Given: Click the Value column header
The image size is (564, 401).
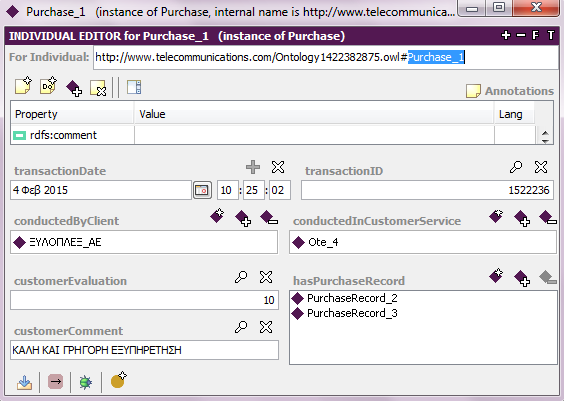Looking at the screenshot, I should click(x=314, y=114).
